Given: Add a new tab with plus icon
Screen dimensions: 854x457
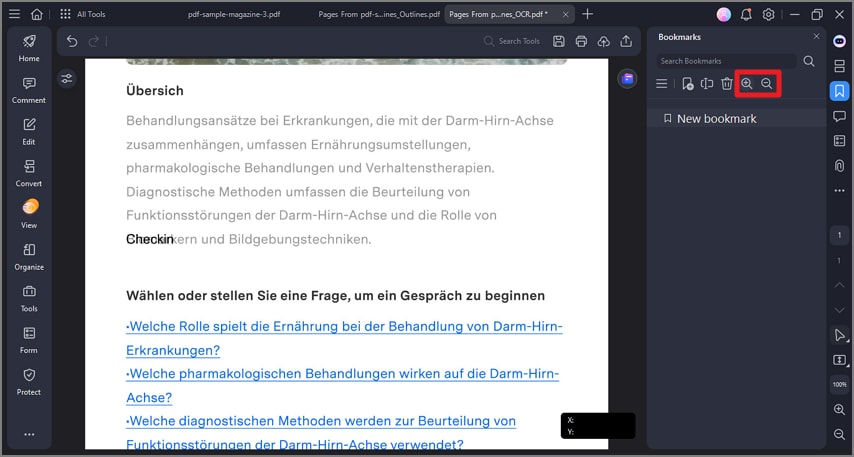Looking at the screenshot, I should point(587,14).
